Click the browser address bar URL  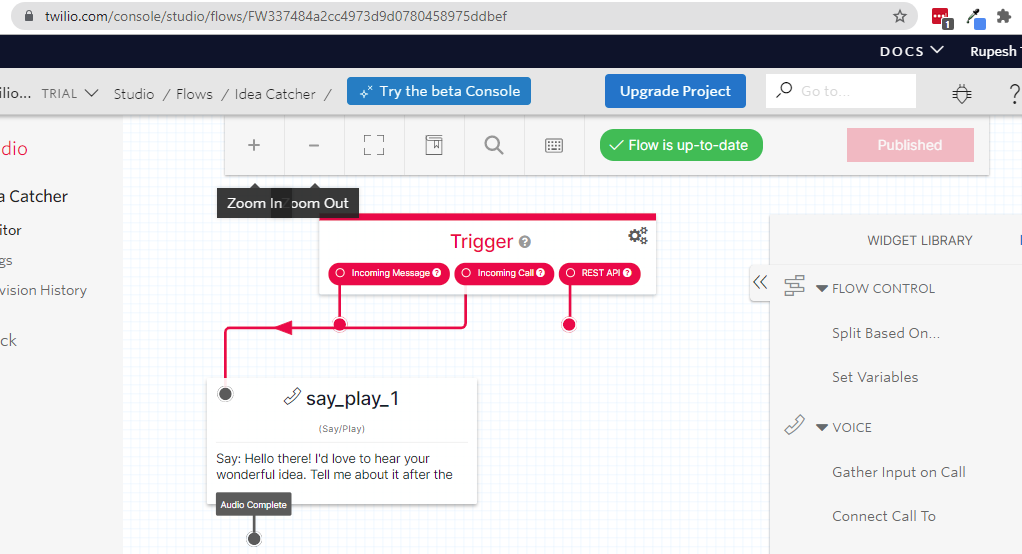275,16
